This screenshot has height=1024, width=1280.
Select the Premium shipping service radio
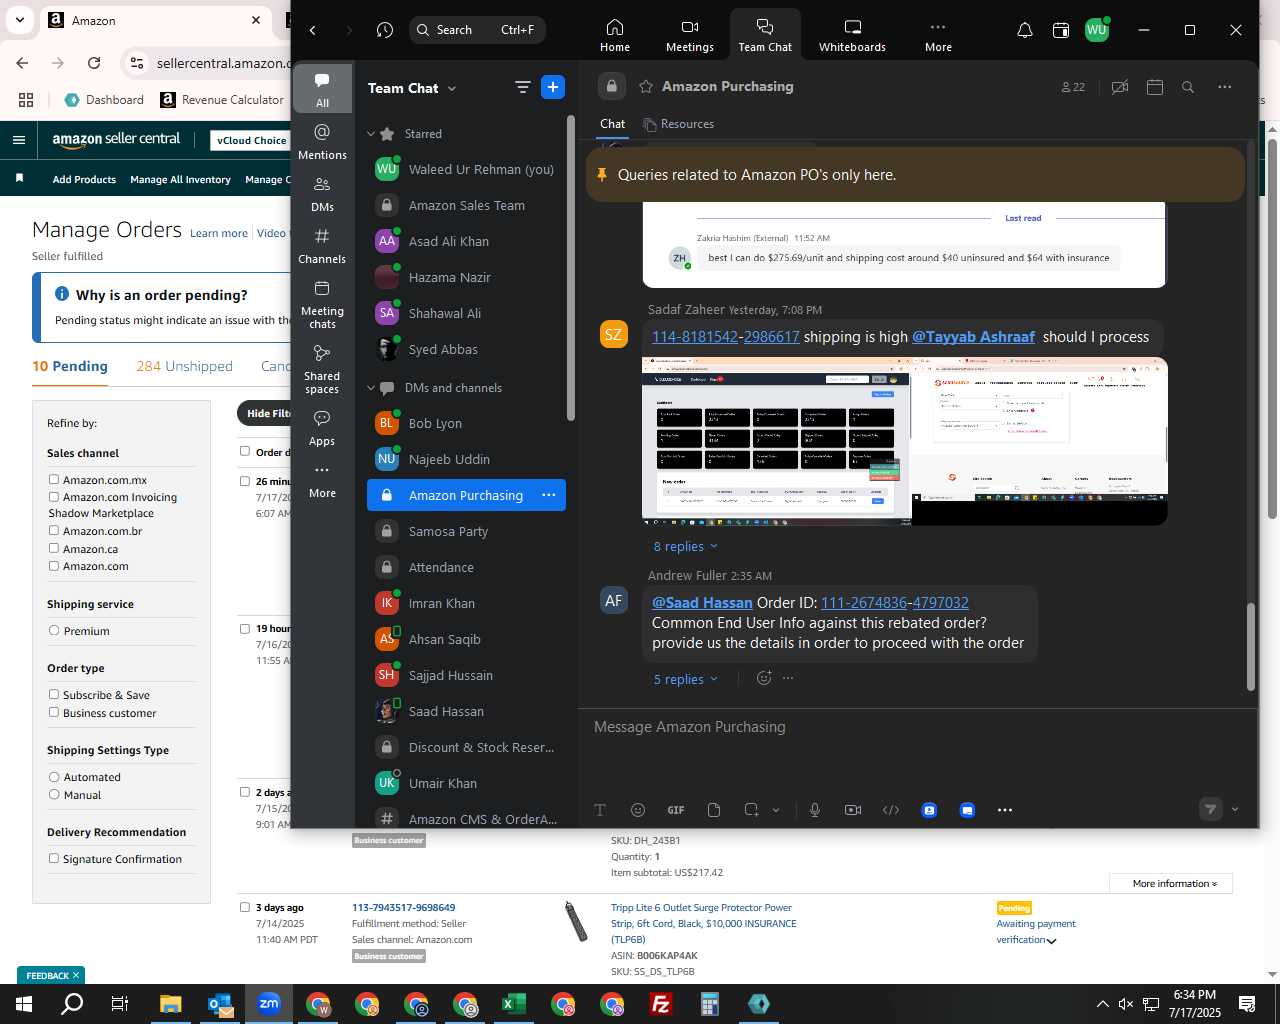point(54,631)
